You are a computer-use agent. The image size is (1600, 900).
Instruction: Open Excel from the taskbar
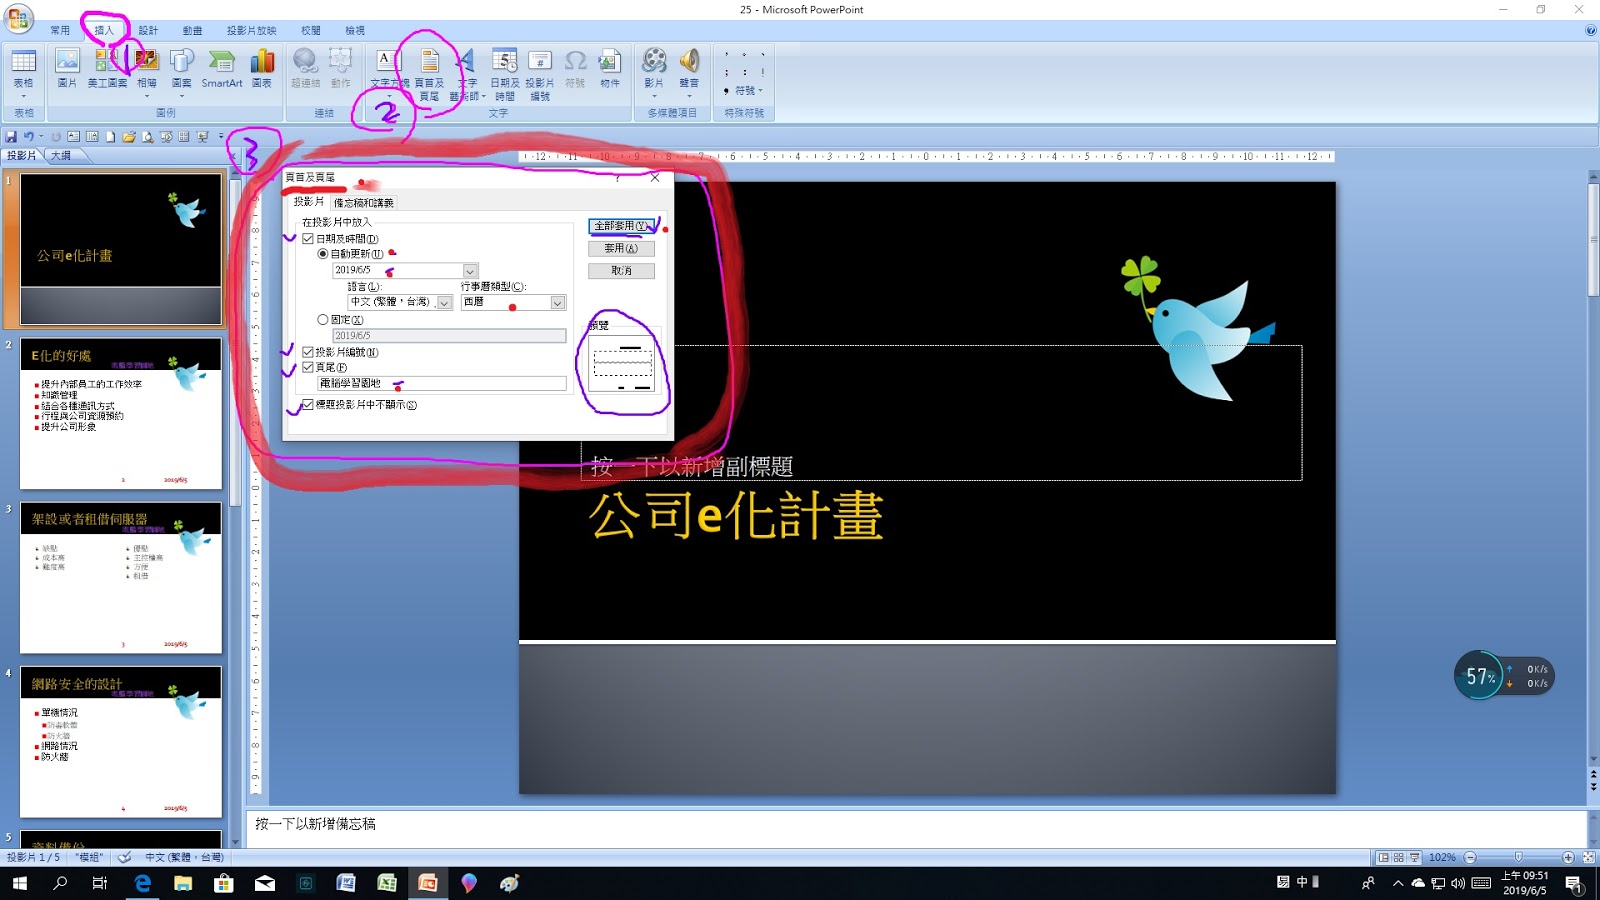pos(387,883)
